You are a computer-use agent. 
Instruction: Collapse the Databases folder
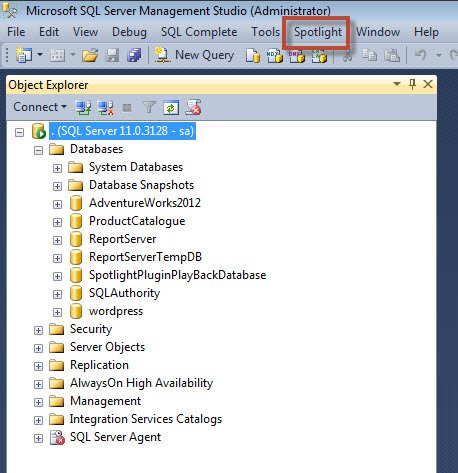pyautogui.click(x=38, y=150)
